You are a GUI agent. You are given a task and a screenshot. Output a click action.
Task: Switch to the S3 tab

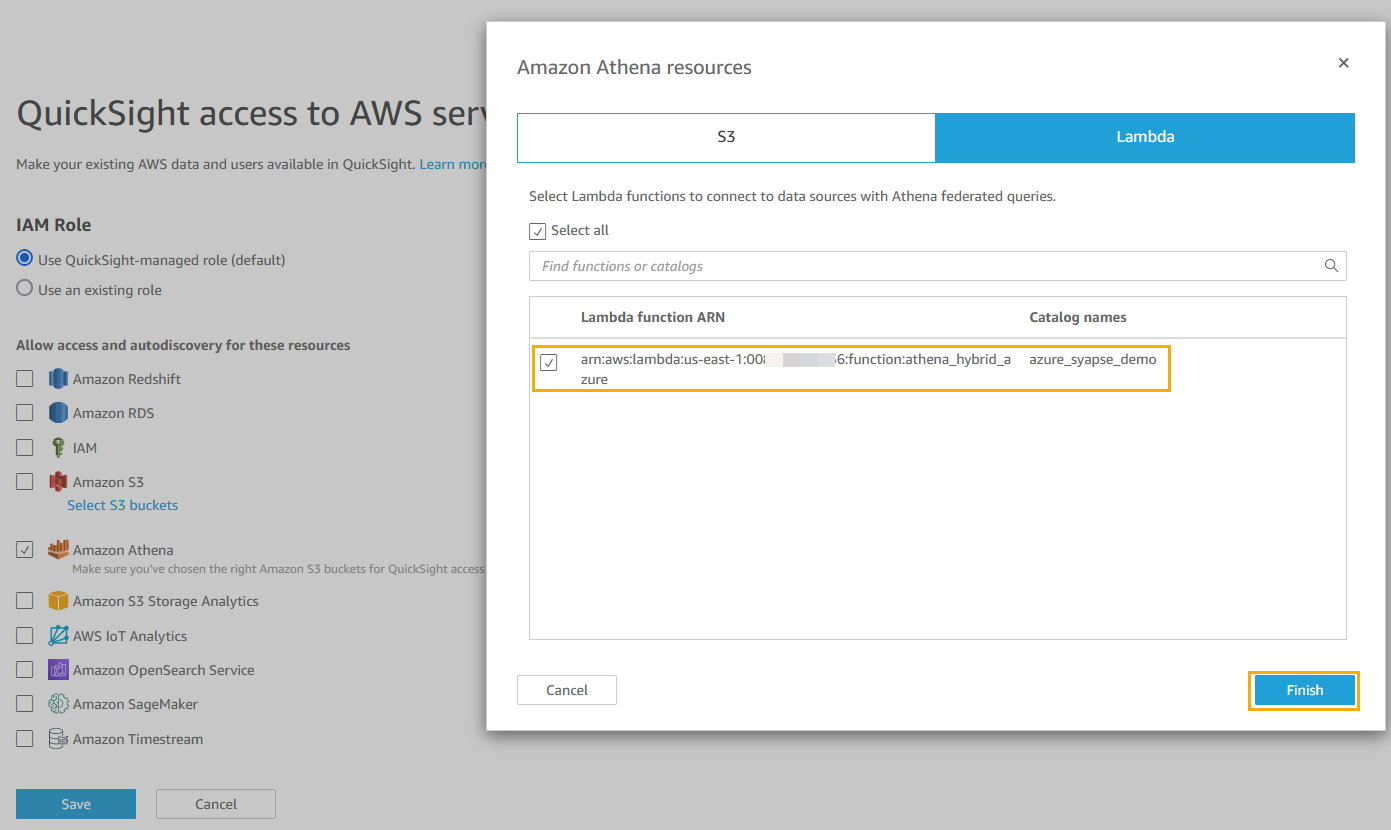coord(726,137)
